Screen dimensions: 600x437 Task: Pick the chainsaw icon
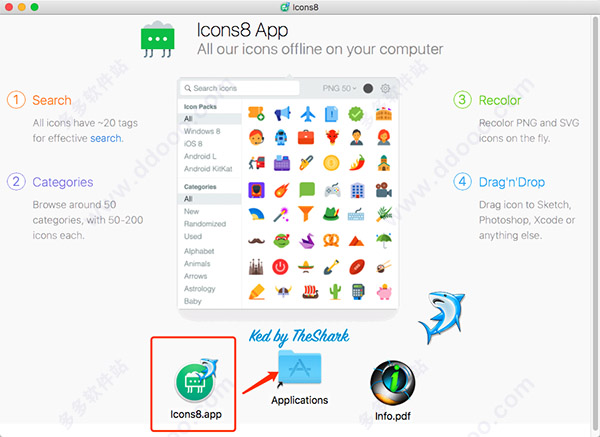[306, 163]
